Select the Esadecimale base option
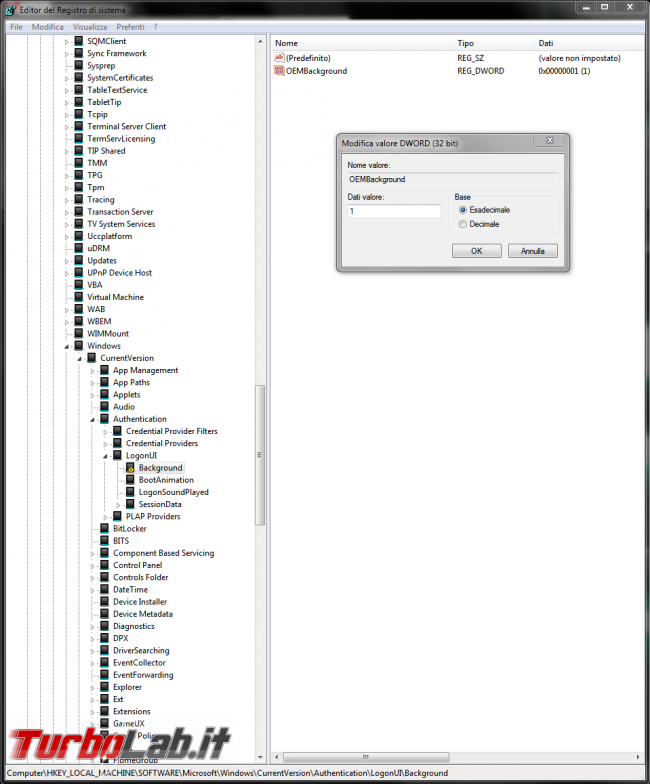 pos(463,210)
